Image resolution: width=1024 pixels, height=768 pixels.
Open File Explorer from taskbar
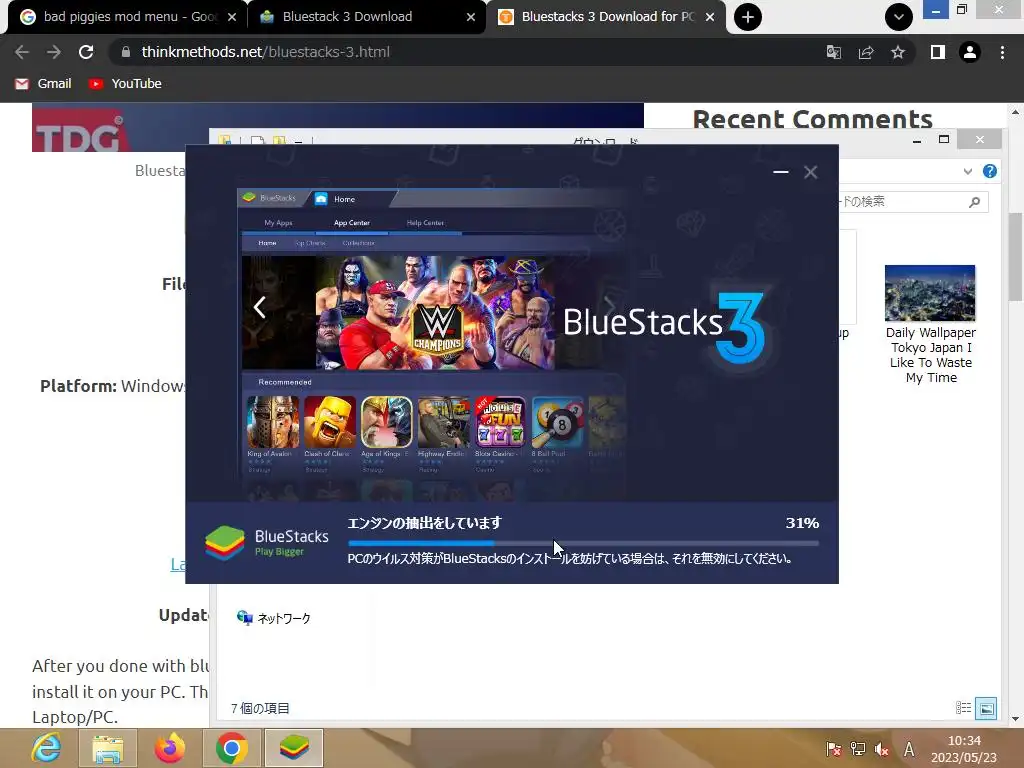tap(108, 748)
